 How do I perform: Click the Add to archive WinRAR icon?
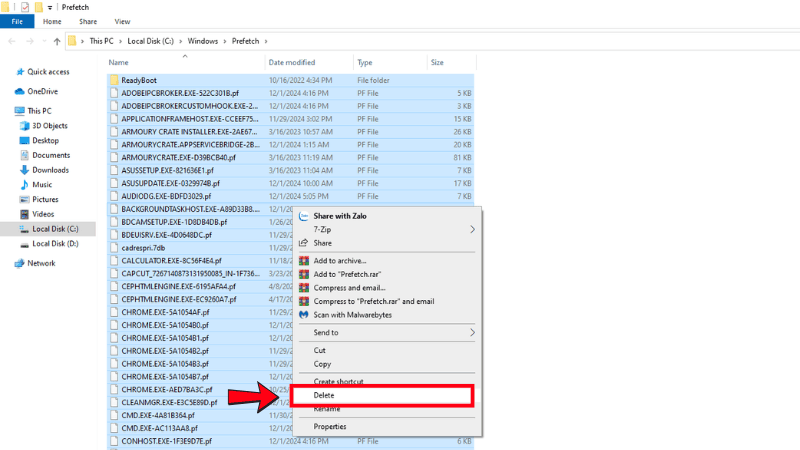304,260
